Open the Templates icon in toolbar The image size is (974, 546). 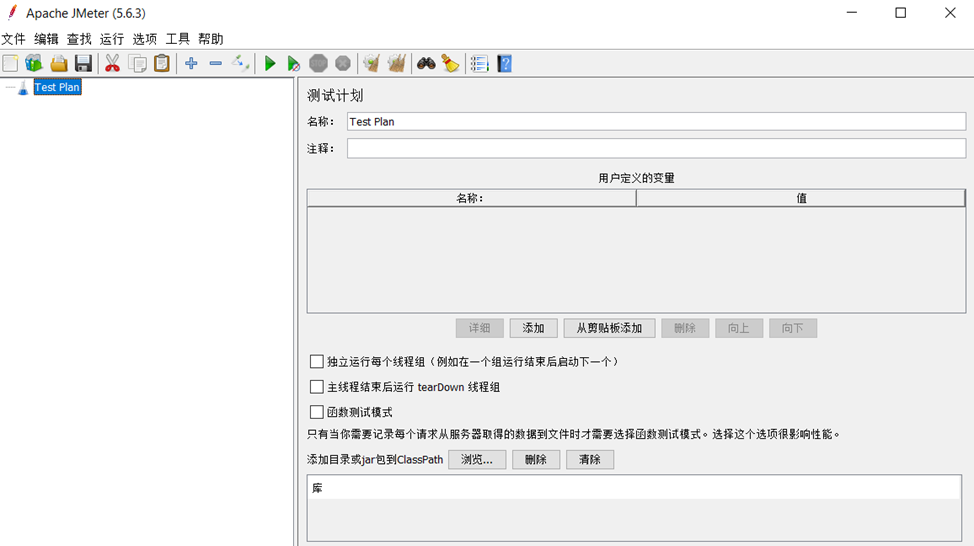click(34, 64)
